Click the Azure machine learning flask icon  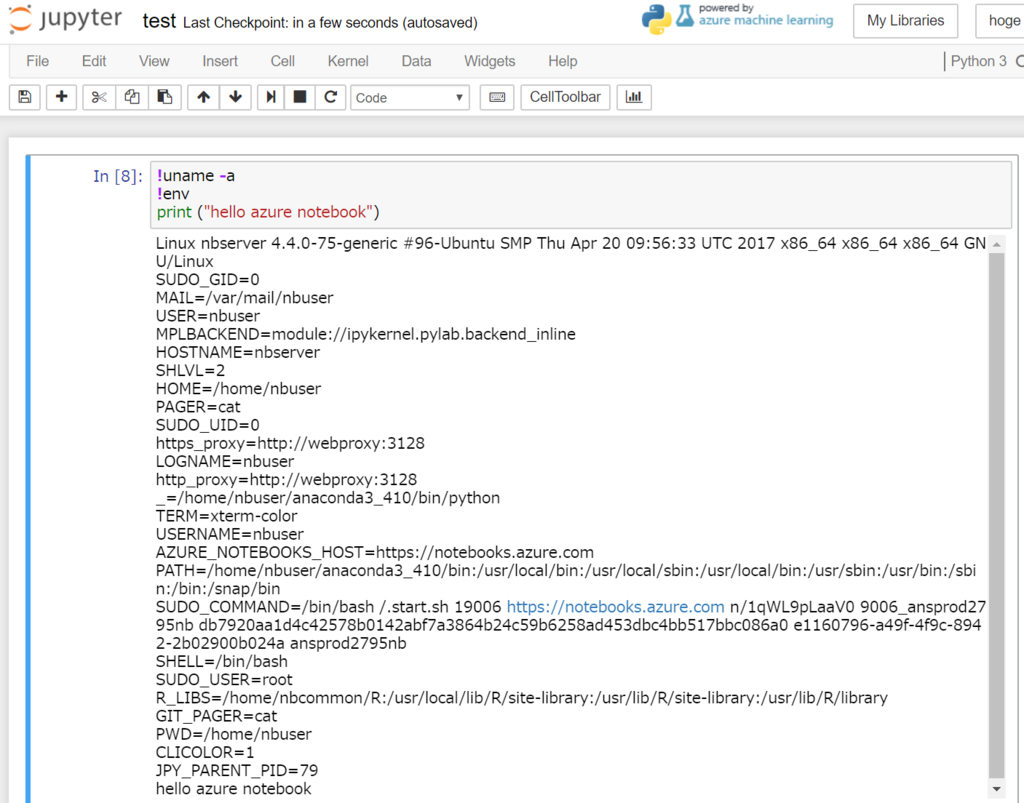(x=684, y=16)
